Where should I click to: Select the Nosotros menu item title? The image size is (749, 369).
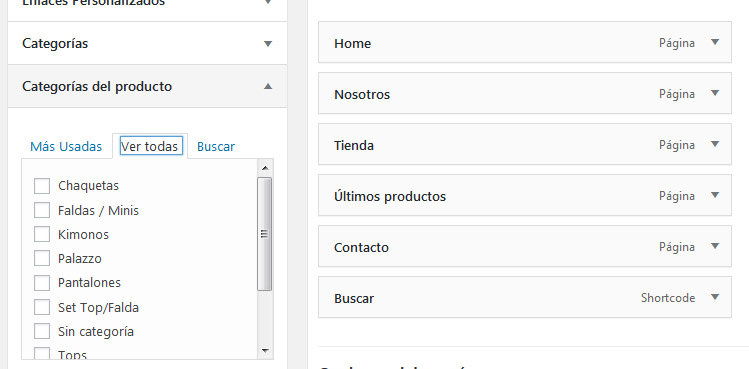pos(362,95)
